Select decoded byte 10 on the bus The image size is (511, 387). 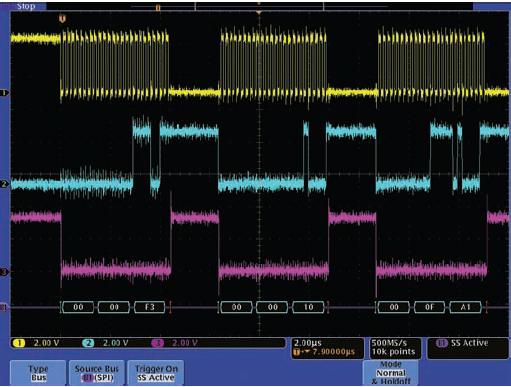coord(308,307)
